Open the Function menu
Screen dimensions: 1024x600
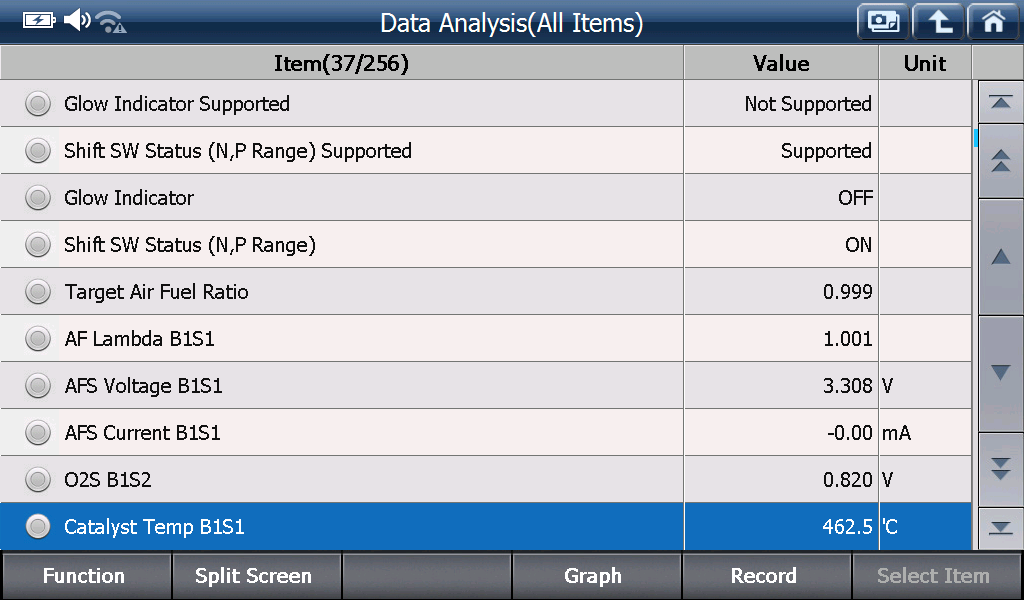pos(86,576)
